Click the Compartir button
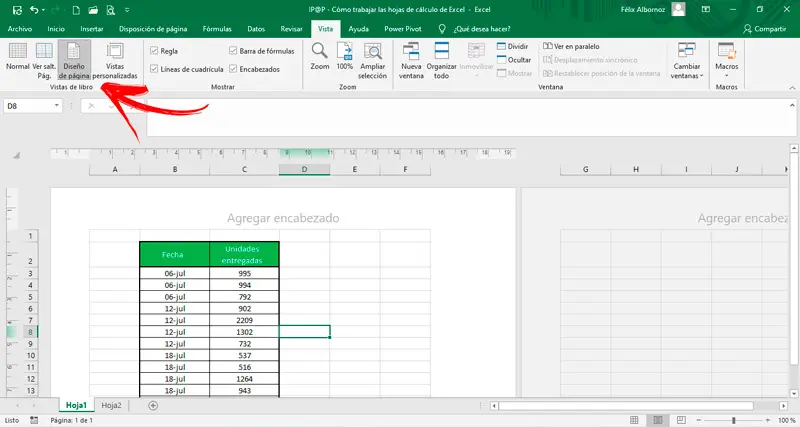Screen dimensions: 800x427 tap(764, 29)
